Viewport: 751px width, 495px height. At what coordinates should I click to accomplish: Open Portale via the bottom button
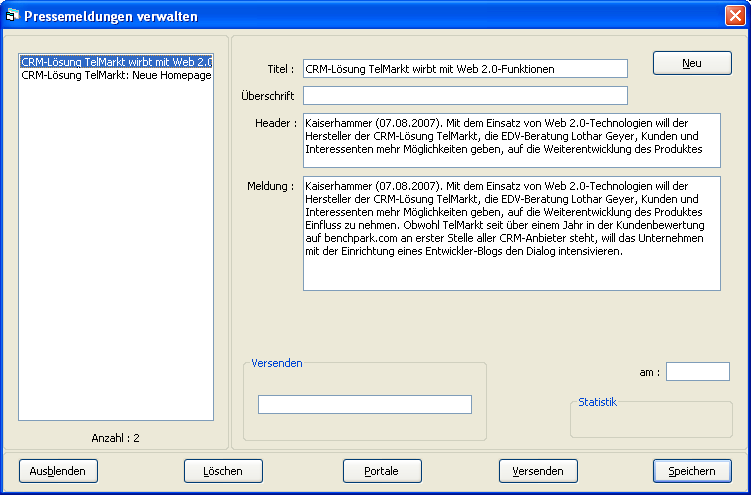point(381,471)
